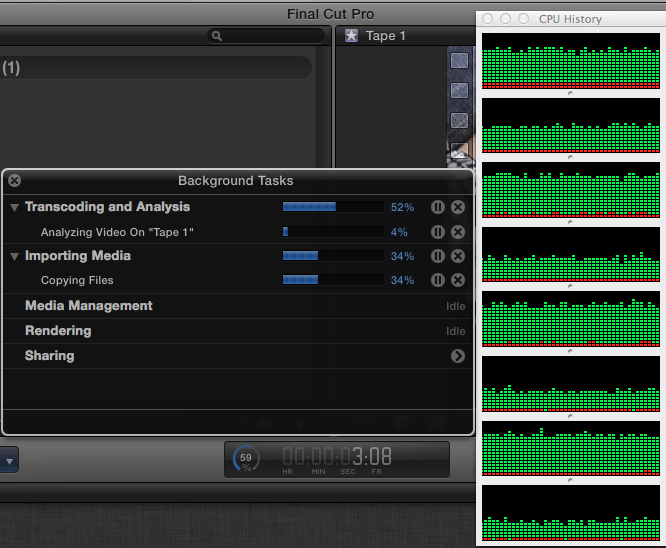
Task: Click the Copying Files label
Action: pos(77,280)
